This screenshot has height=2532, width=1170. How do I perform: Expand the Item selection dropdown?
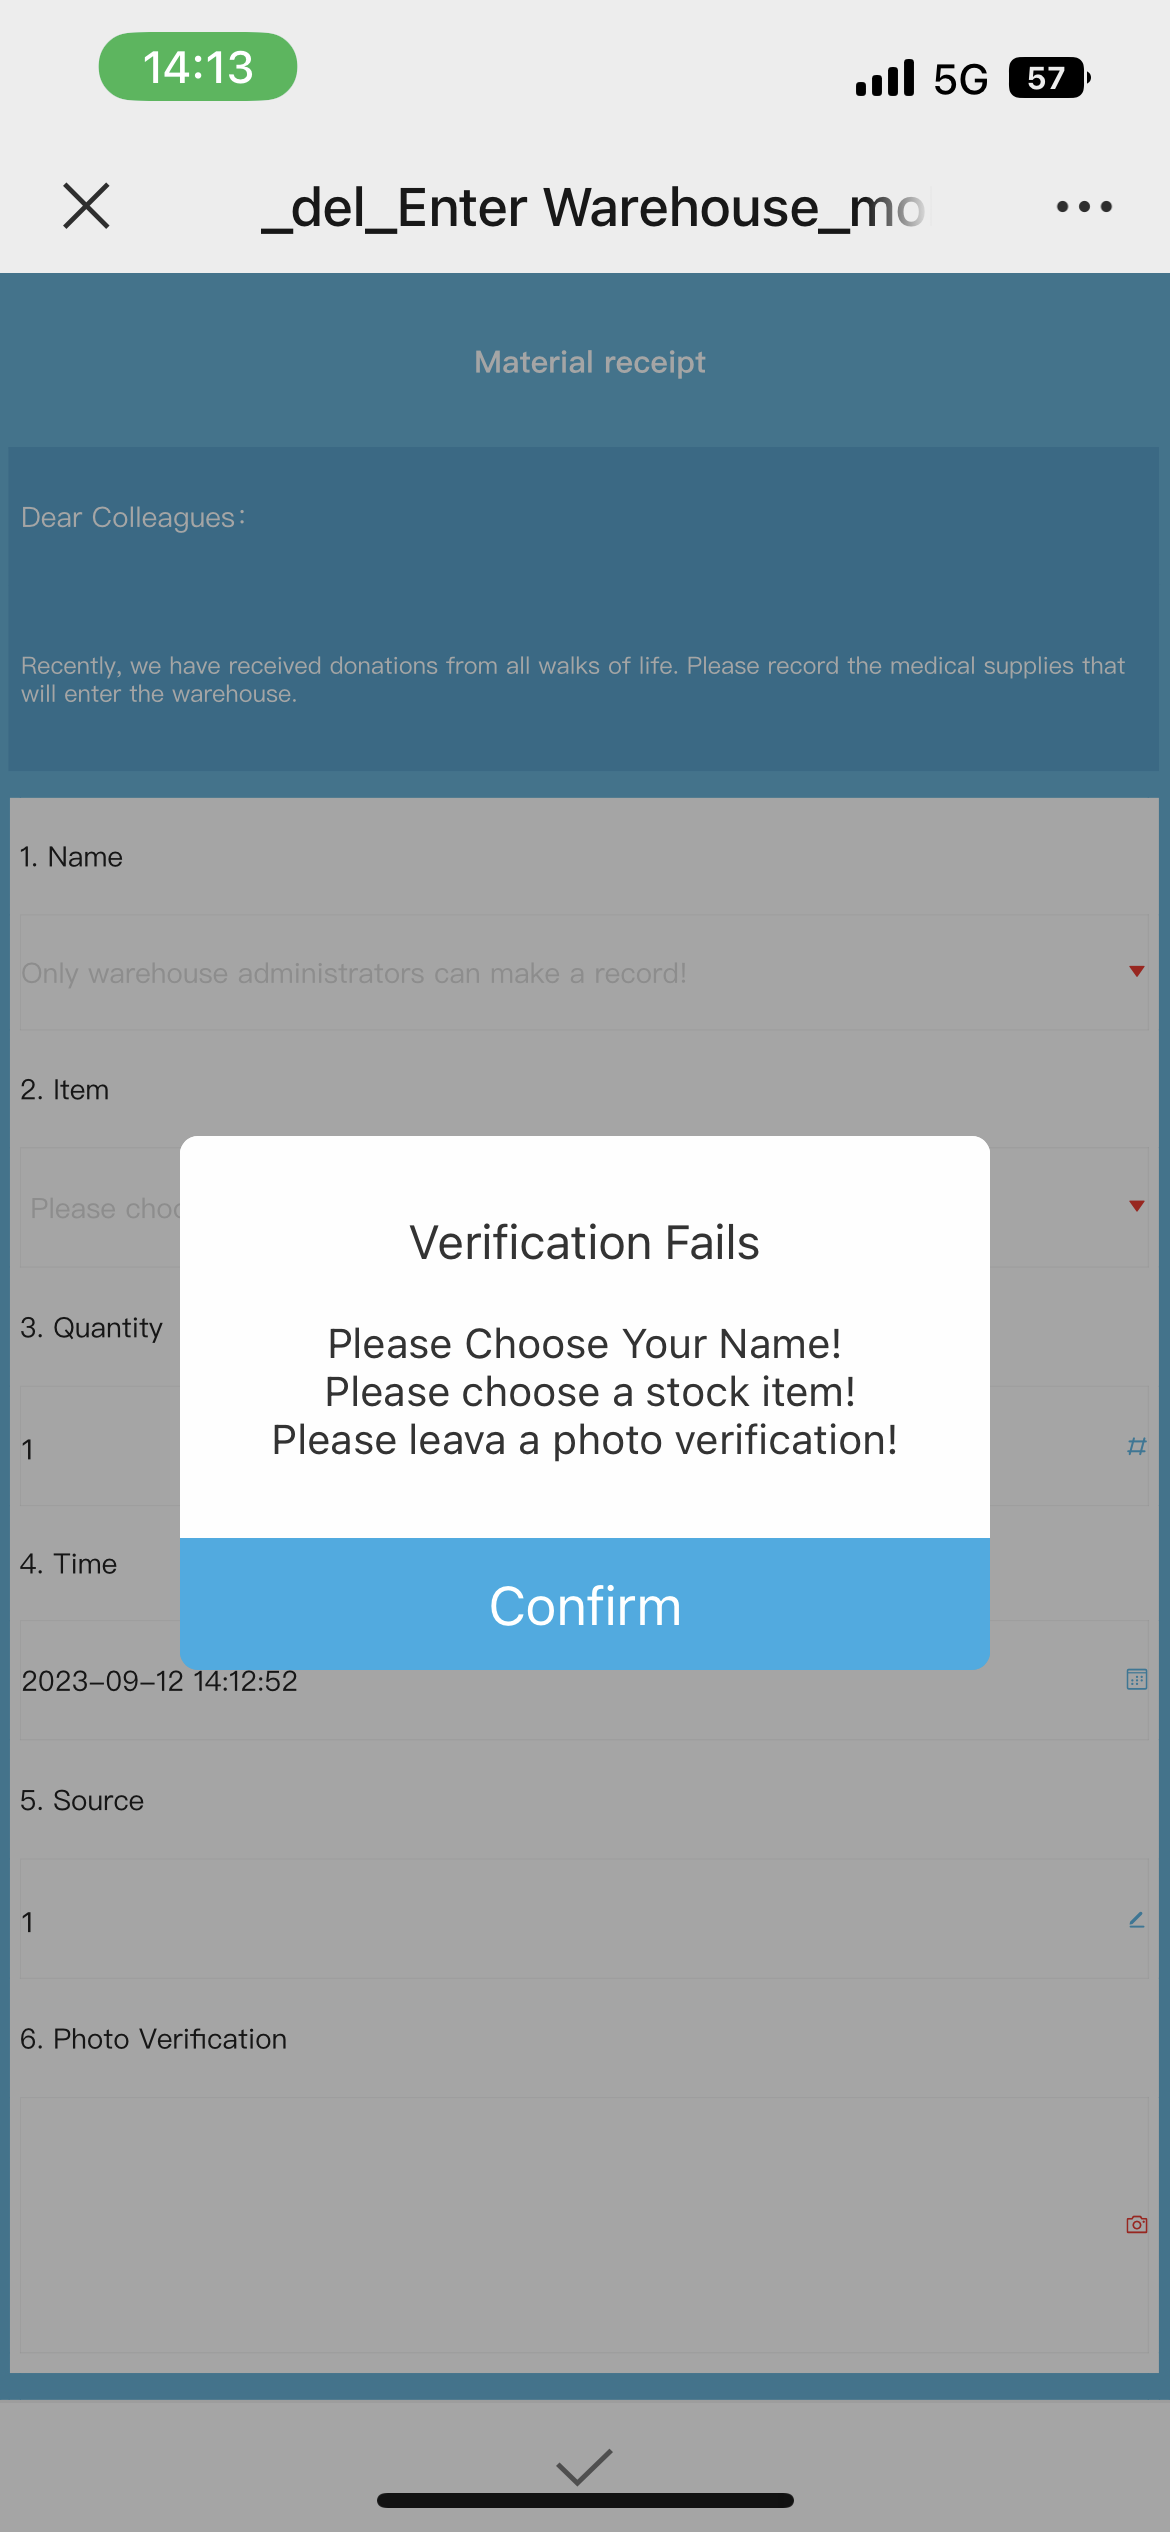pyautogui.click(x=1136, y=1206)
